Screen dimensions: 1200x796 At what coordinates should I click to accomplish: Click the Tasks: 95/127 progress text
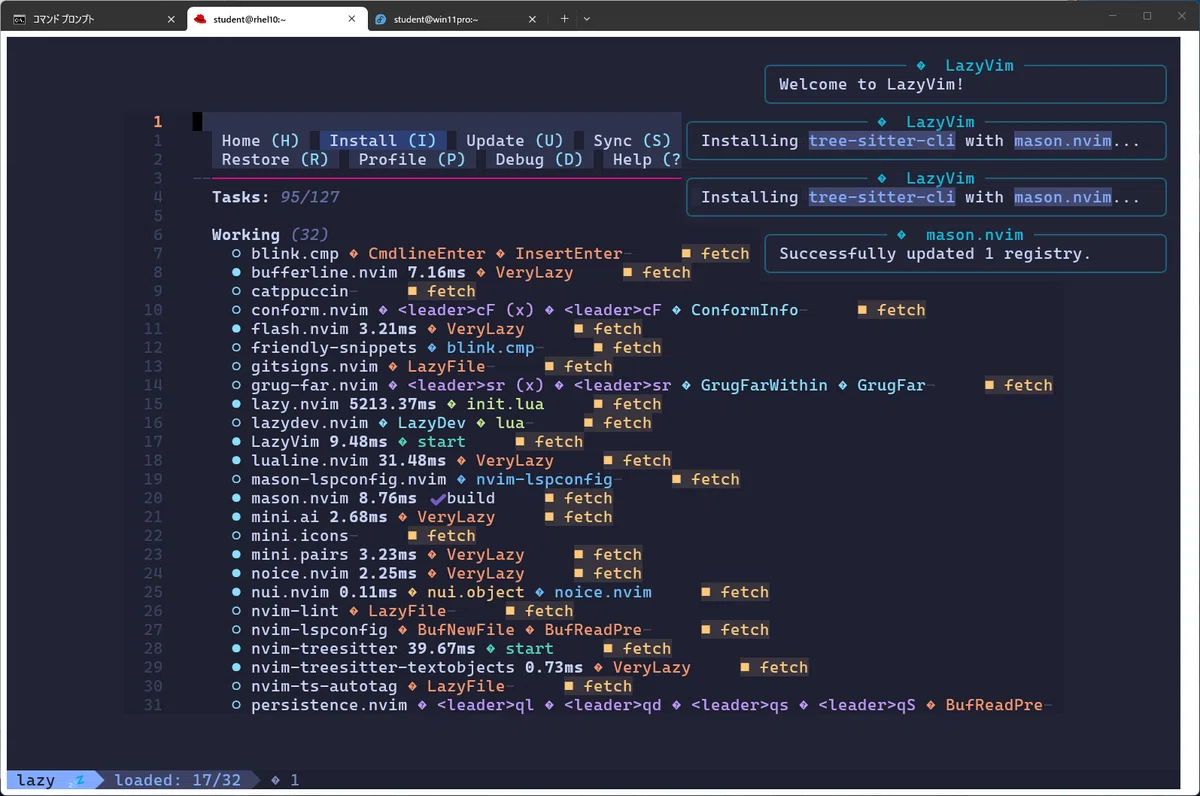275,197
